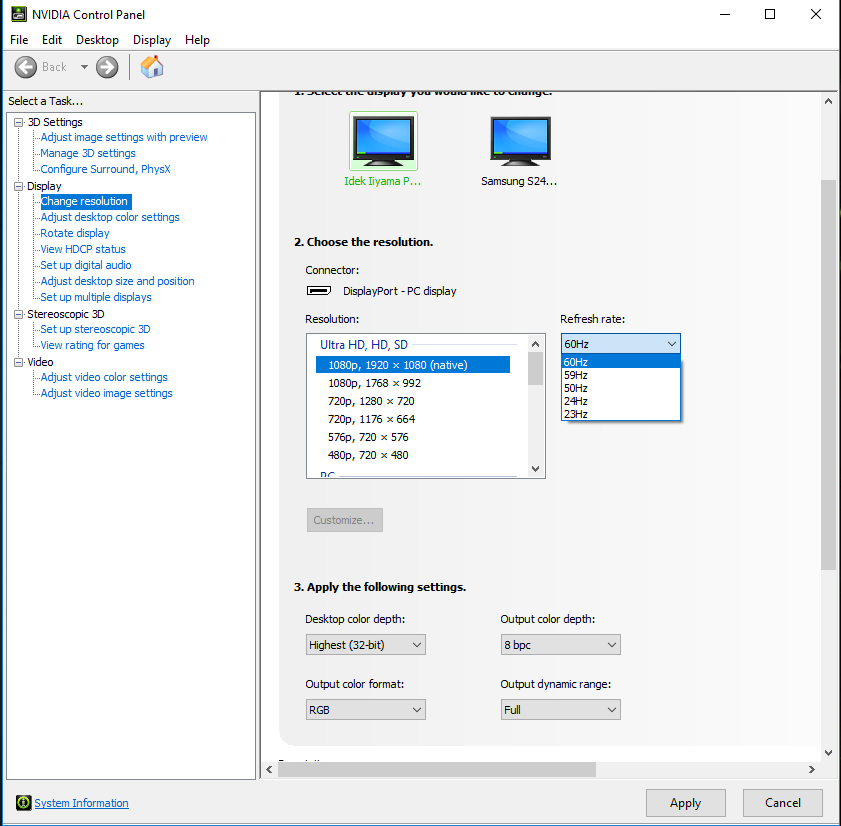
Task: Click the Refresh rate combo box
Action: tap(621, 344)
